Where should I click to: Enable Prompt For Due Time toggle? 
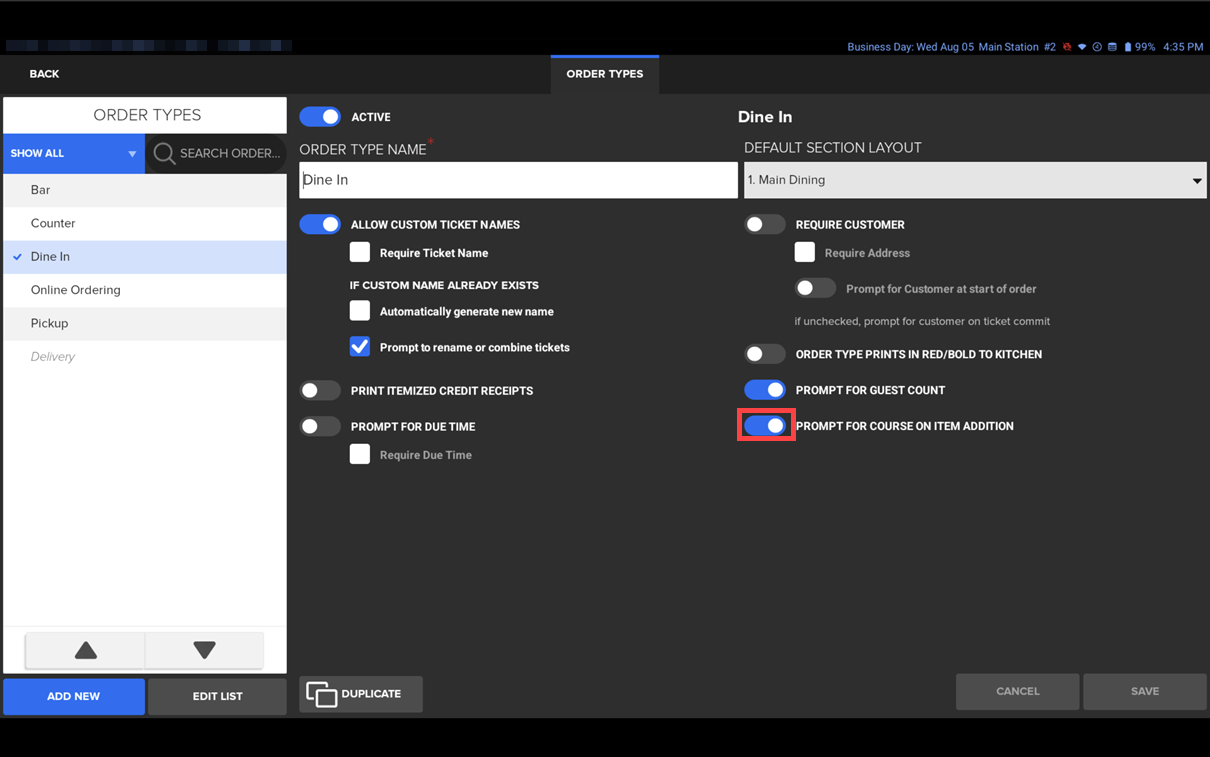(x=320, y=426)
